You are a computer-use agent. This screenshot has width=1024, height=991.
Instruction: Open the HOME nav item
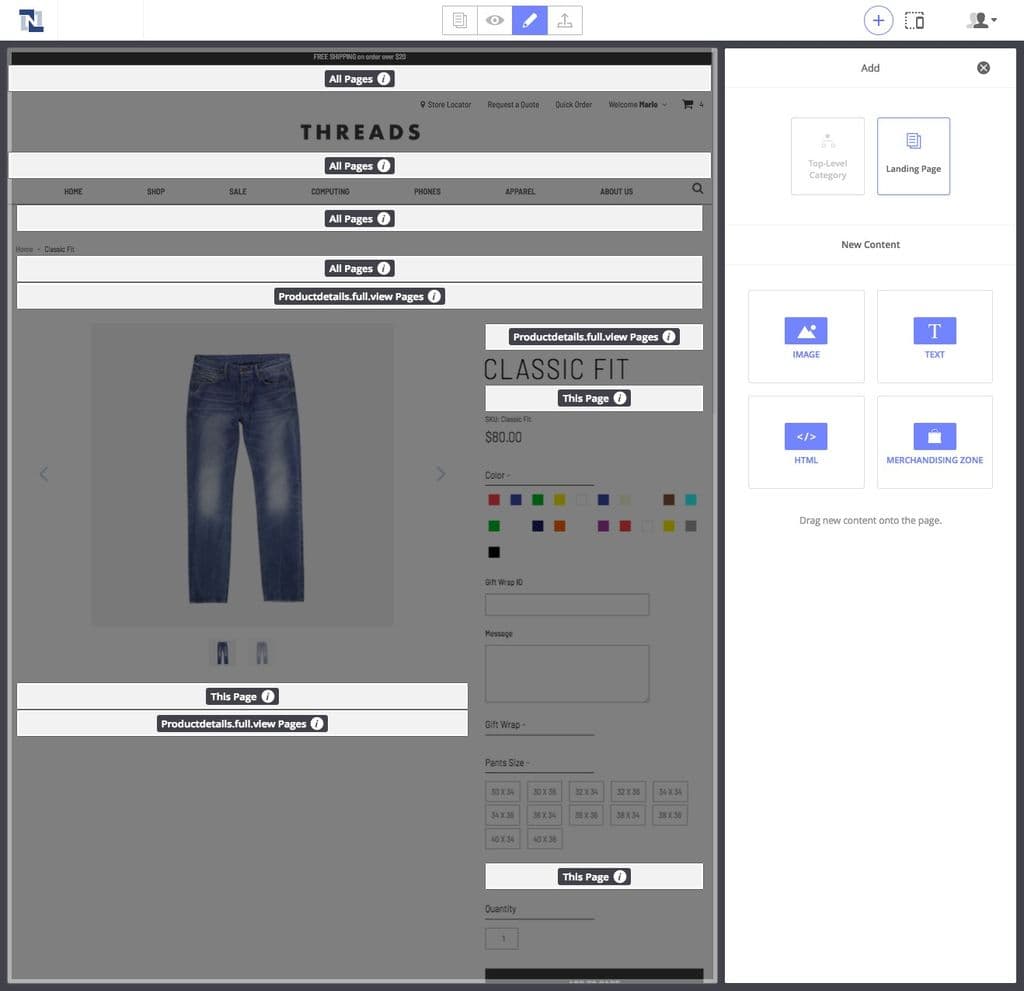click(x=73, y=191)
